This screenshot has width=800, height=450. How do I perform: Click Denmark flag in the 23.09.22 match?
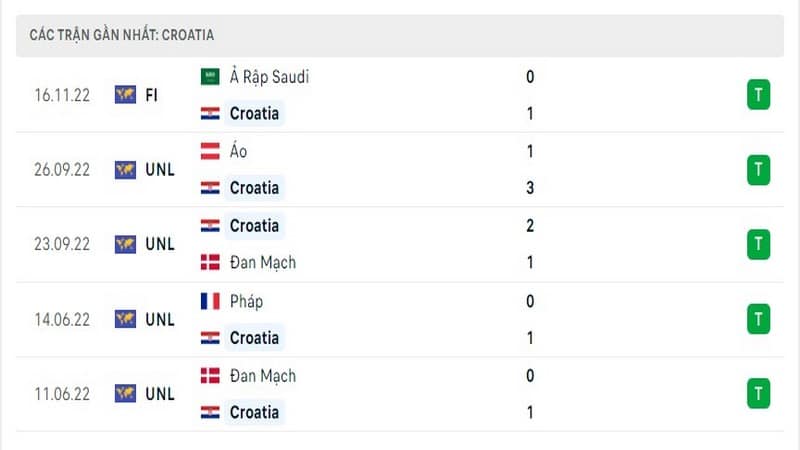click(x=210, y=262)
